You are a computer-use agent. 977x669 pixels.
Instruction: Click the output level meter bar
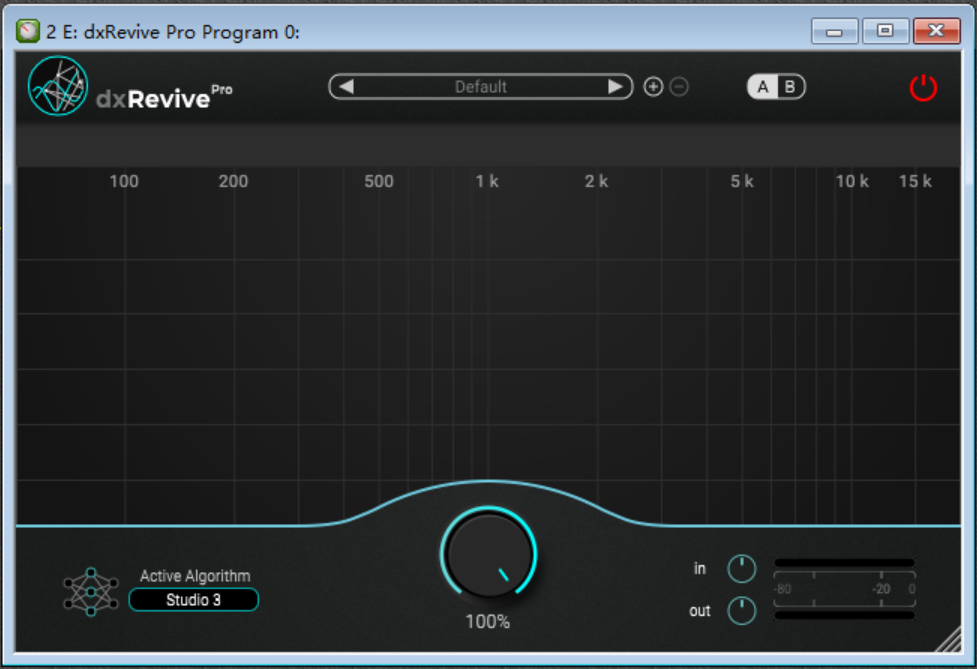[844, 615]
